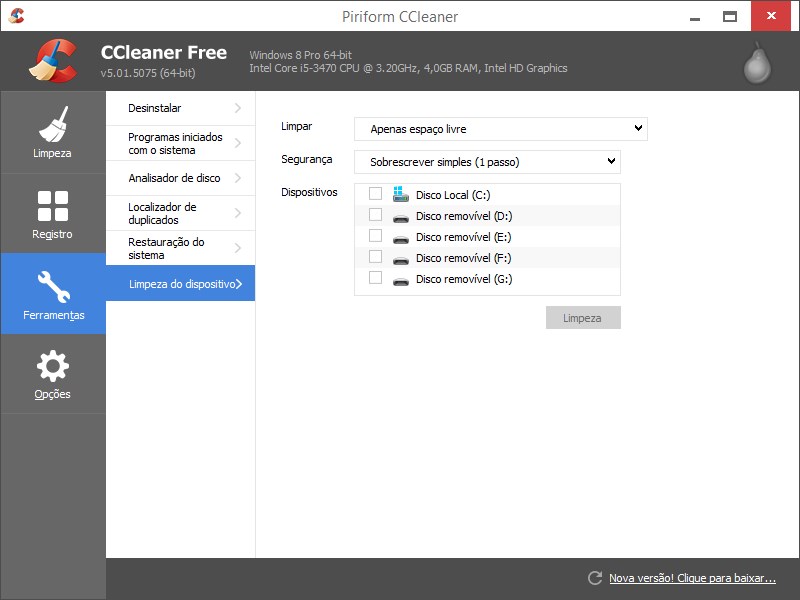Expand chevron next to Programas iniciados

[238, 143]
